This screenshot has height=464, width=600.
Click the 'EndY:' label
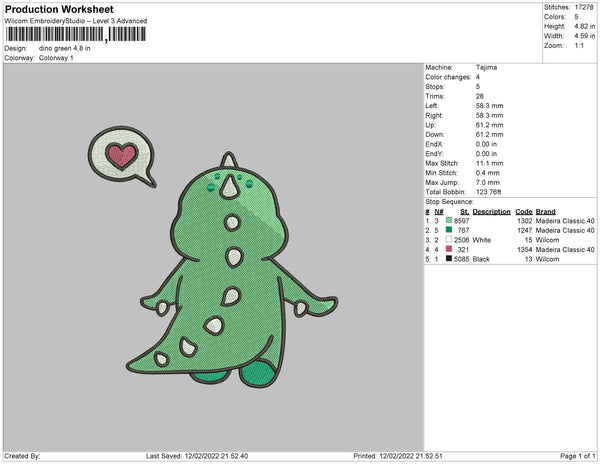[434, 154]
